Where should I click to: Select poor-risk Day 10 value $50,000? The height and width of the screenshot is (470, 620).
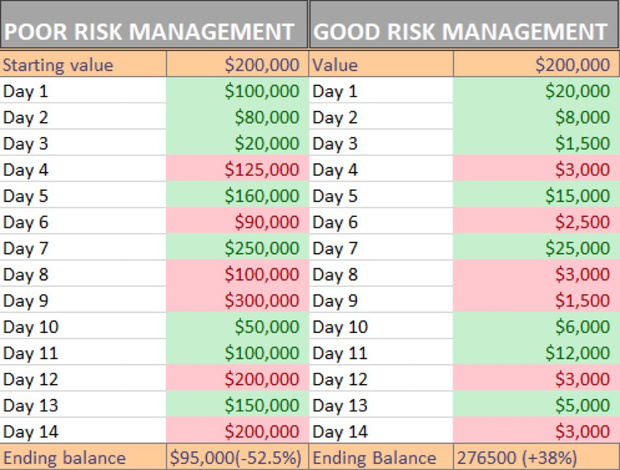pos(238,326)
